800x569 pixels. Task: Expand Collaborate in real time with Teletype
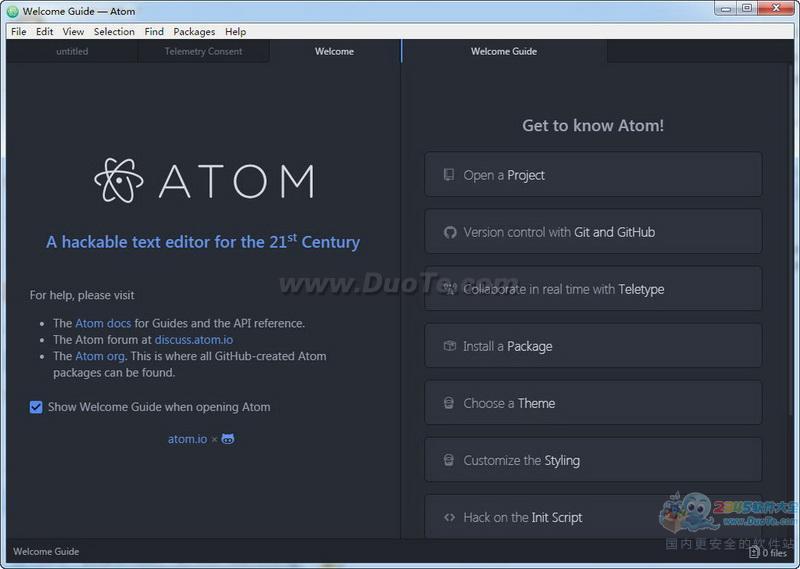[x=593, y=289]
